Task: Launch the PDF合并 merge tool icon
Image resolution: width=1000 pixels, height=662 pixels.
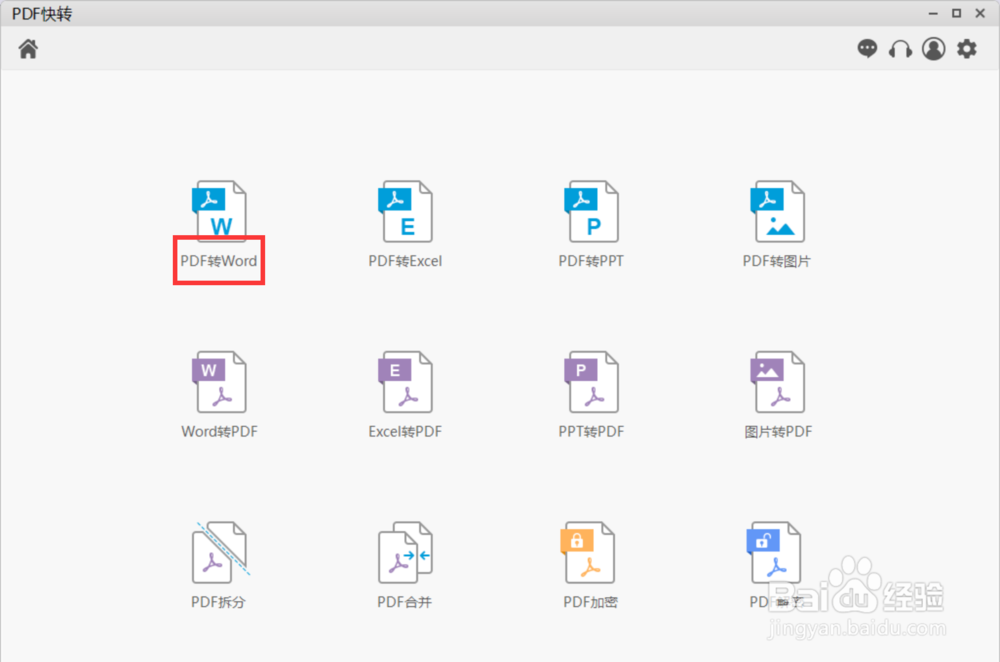Action: [405, 552]
